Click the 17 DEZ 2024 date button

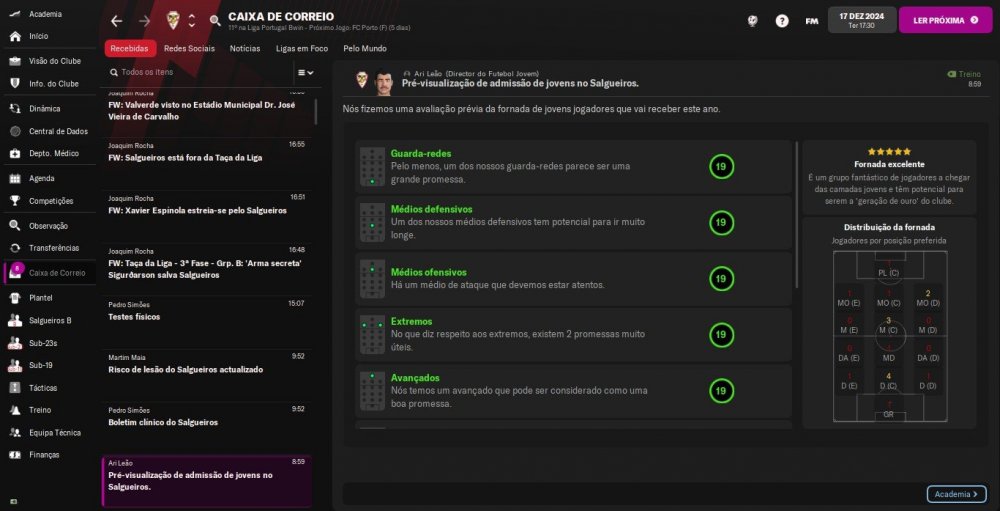(x=862, y=20)
